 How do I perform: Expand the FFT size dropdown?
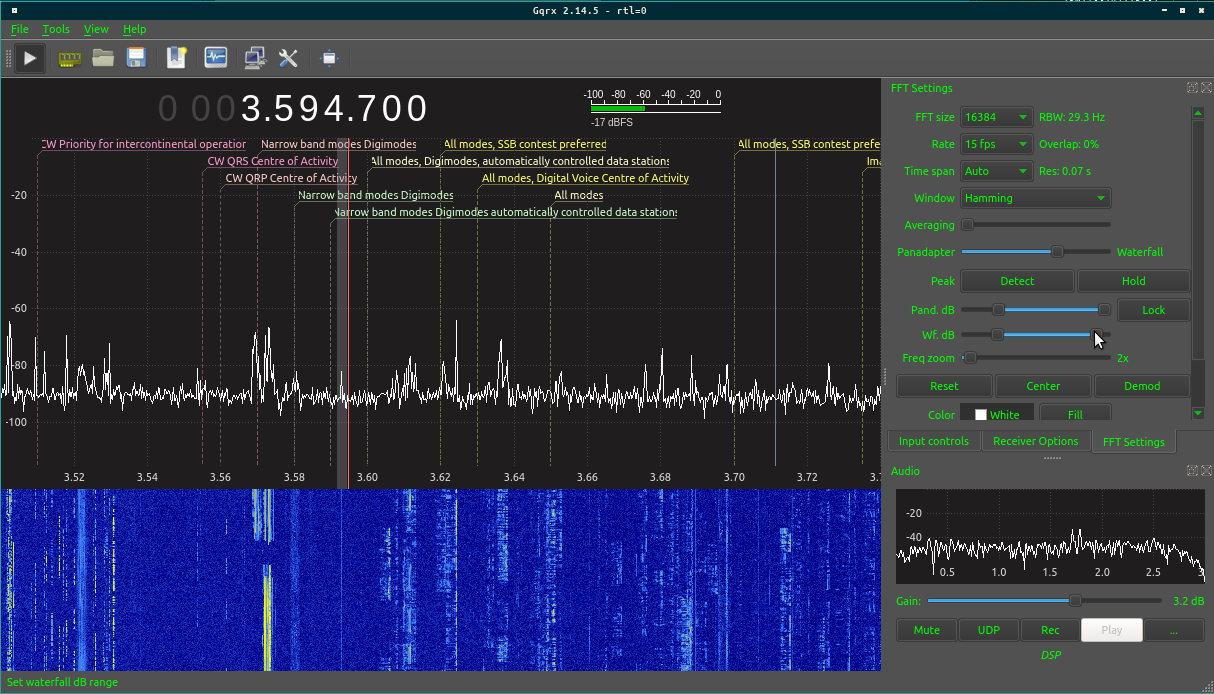coord(996,117)
